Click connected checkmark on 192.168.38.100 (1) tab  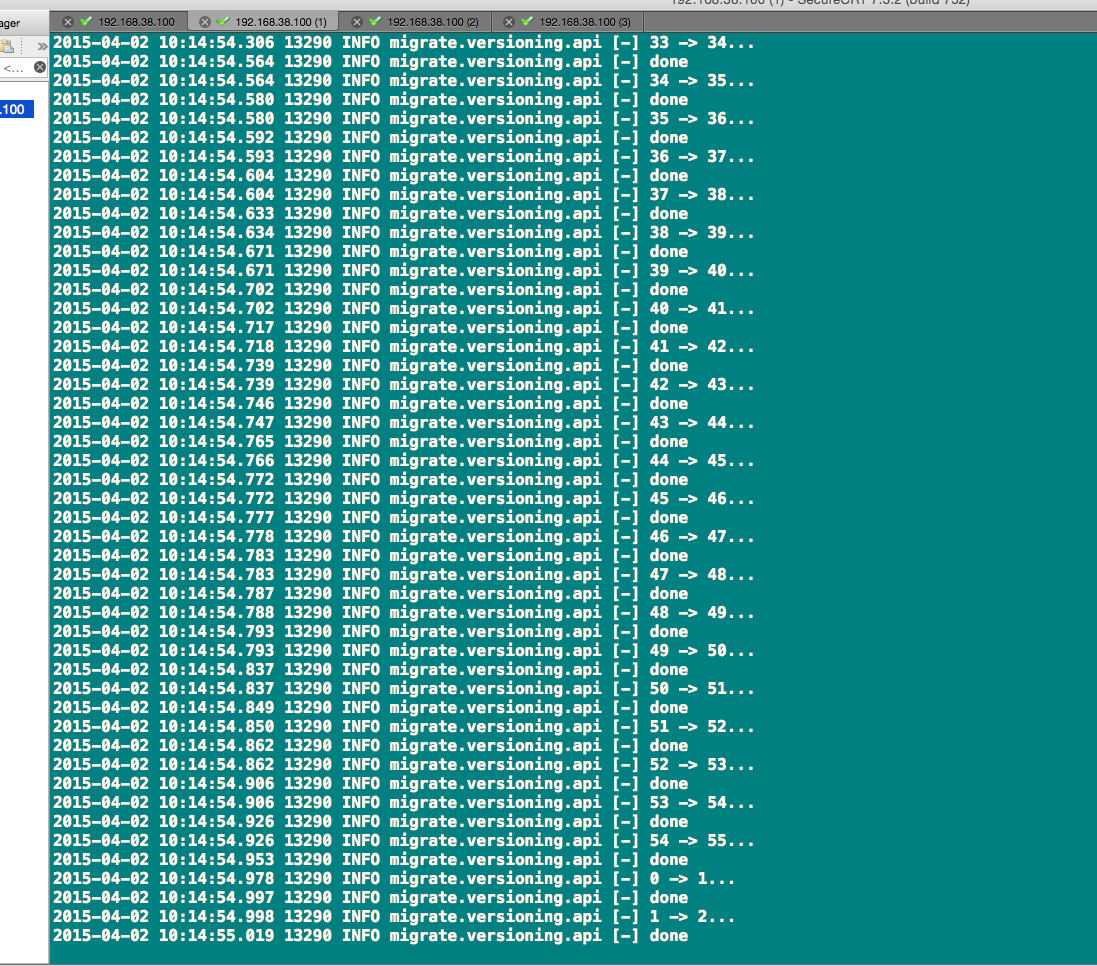pos(223,21)
